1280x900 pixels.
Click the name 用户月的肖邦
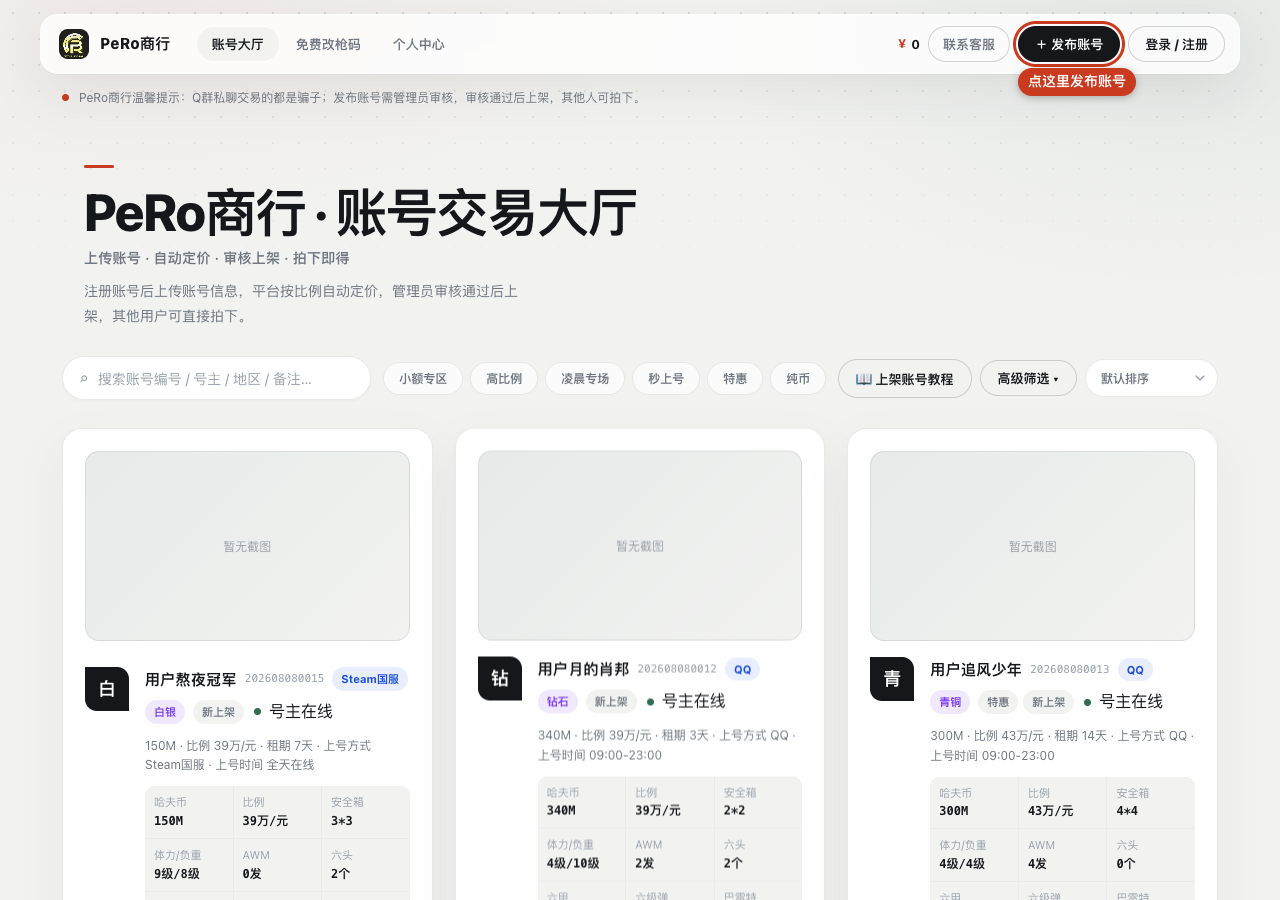click(x=584, y=669)
